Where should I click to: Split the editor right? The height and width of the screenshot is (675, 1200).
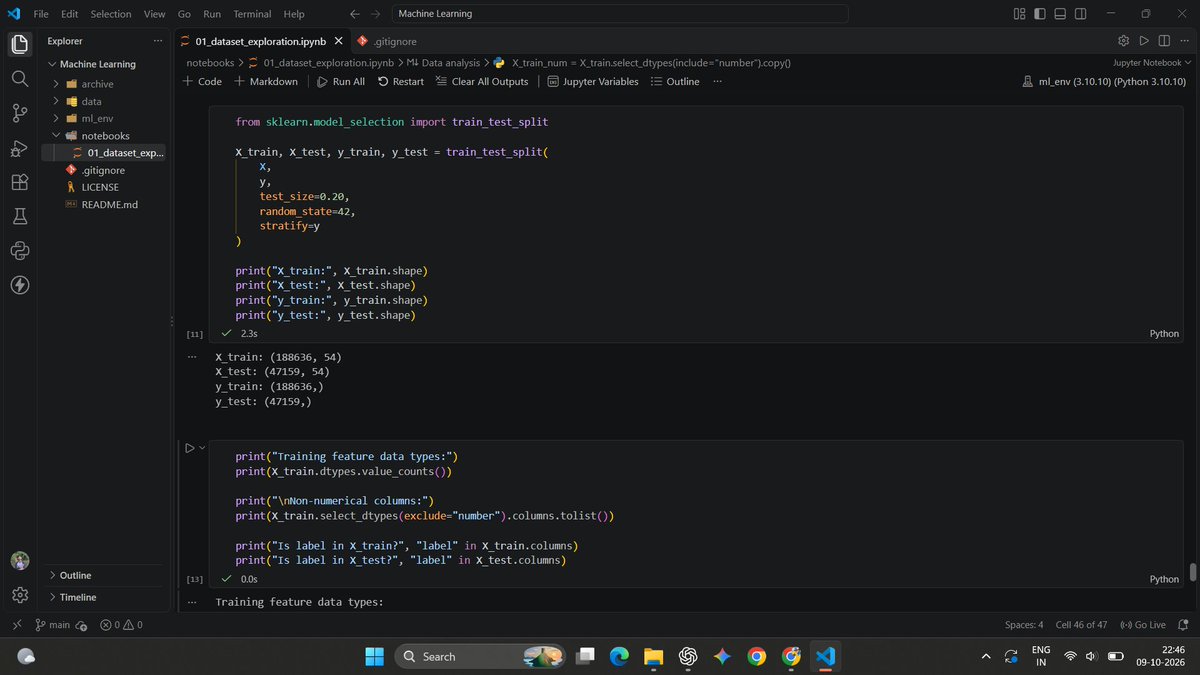tap(1163, 41)
